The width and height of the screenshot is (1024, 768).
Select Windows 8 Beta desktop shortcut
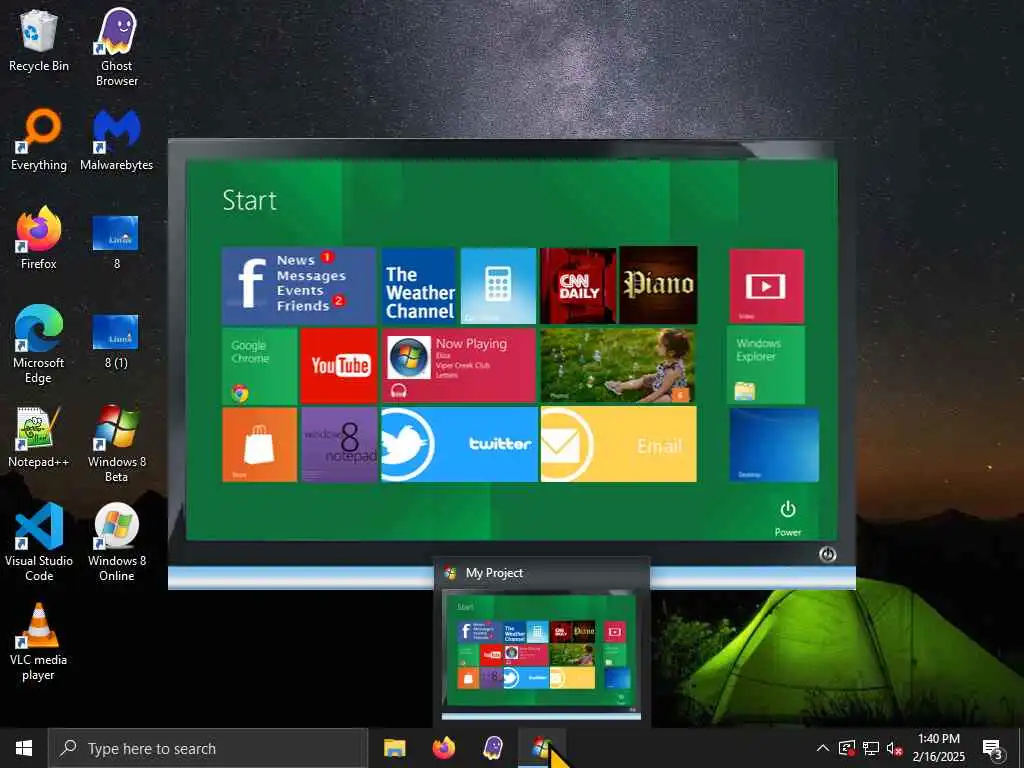[116, 444]
